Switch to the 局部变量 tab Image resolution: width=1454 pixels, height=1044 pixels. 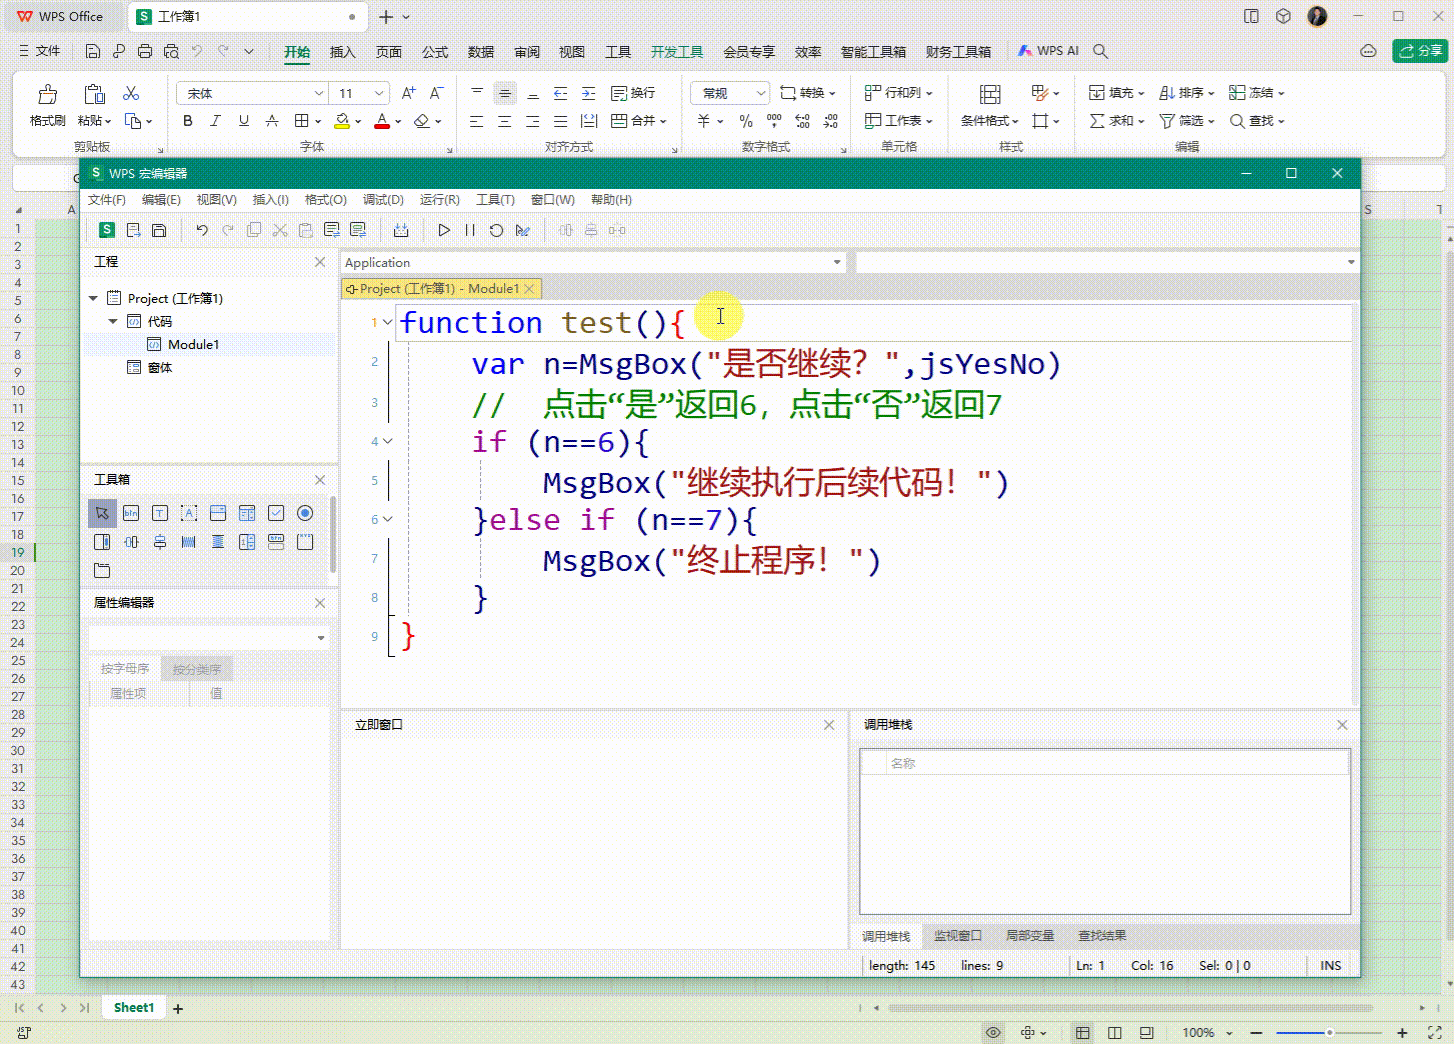click(1030, 935)
